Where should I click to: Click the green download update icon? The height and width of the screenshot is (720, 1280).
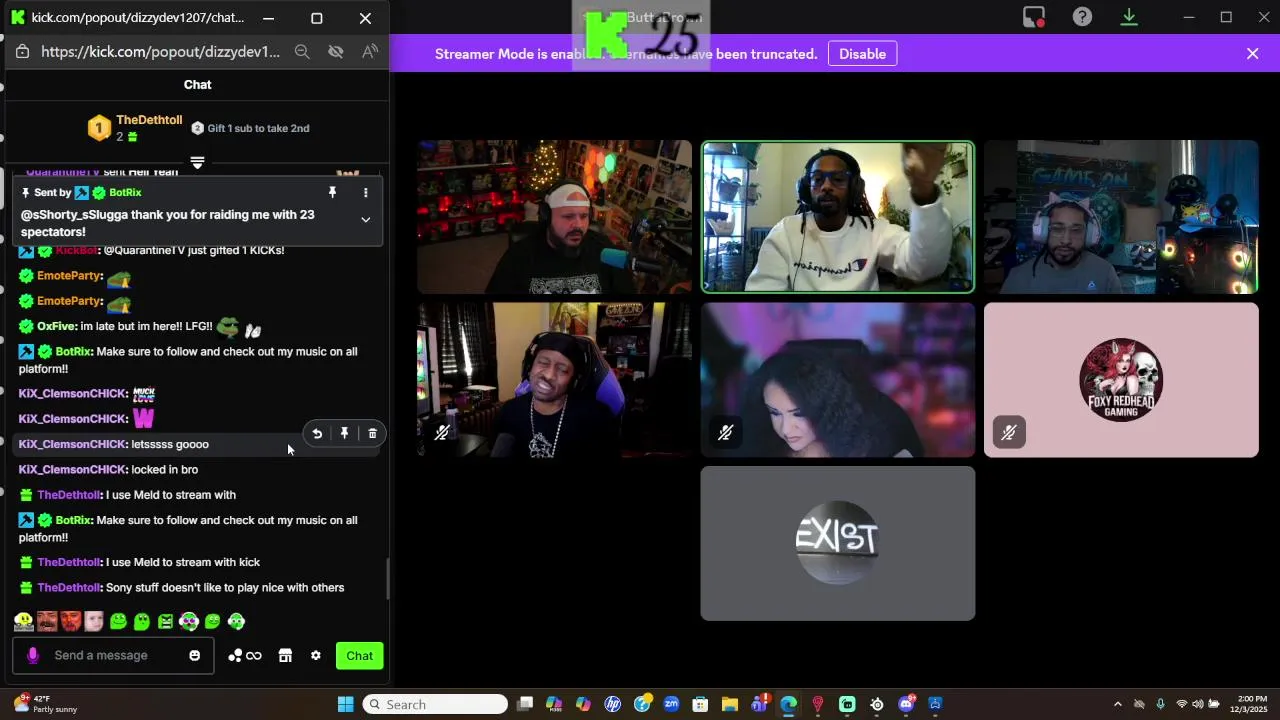tap(1129, 17)
